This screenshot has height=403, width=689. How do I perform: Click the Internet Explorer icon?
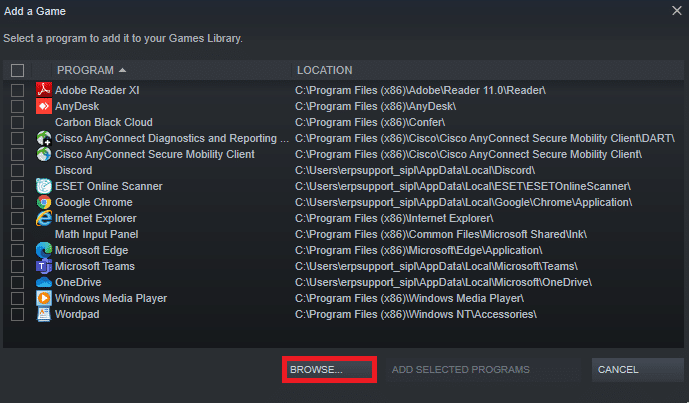[44, 218]
